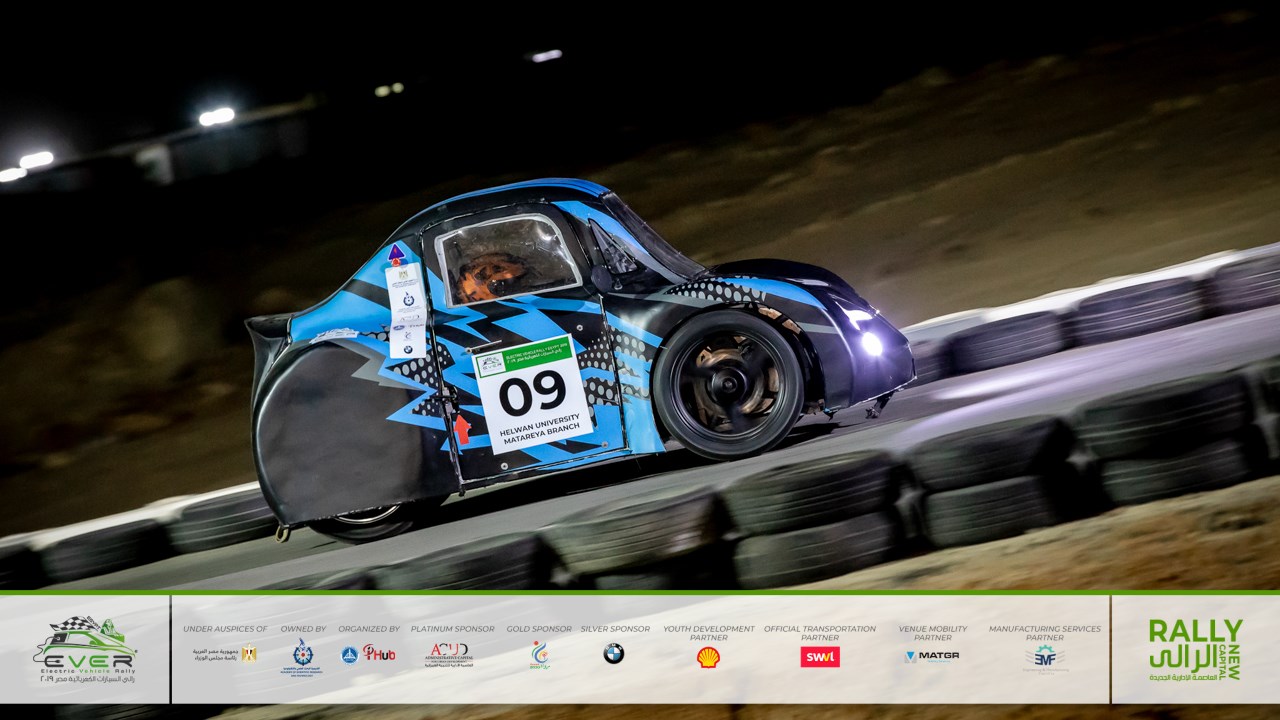Click the Egyptian eagle emblem logo
The height and width of the screenshot is (720, 1280).
tap(249, 654)
